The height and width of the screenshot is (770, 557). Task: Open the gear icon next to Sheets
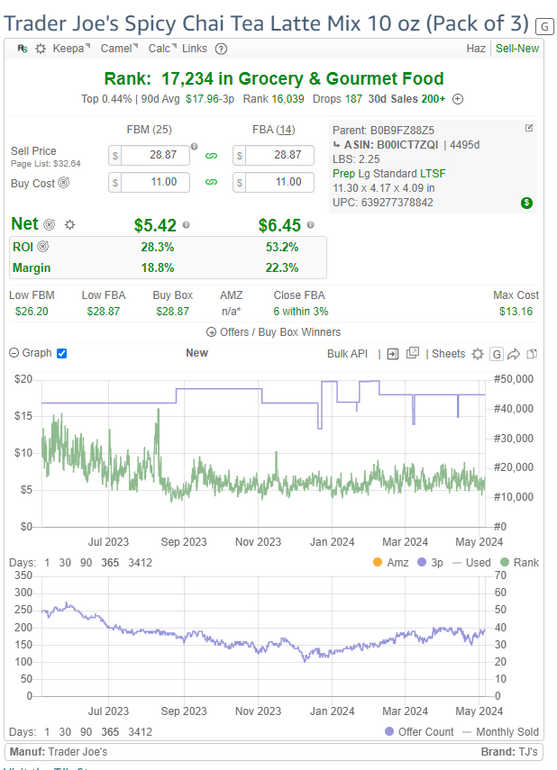point(477,354)
